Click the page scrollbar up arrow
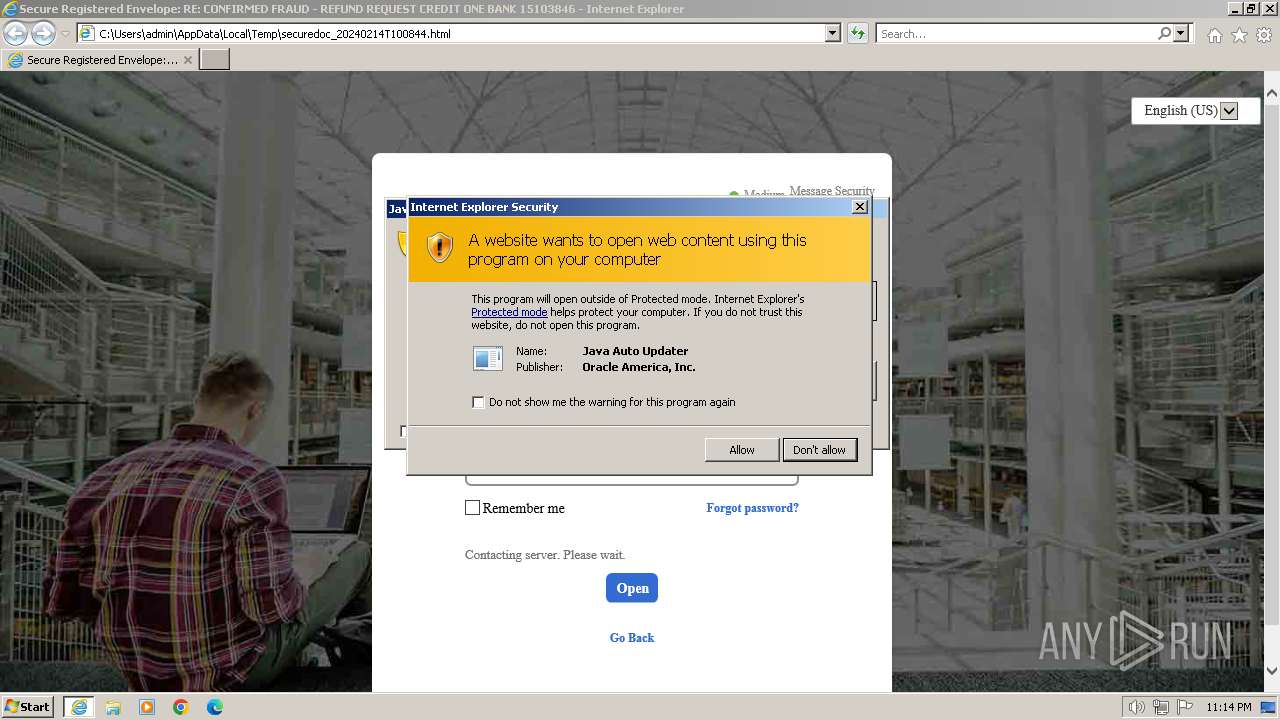The image size is (1280, 720). (x=1272, y=94)
